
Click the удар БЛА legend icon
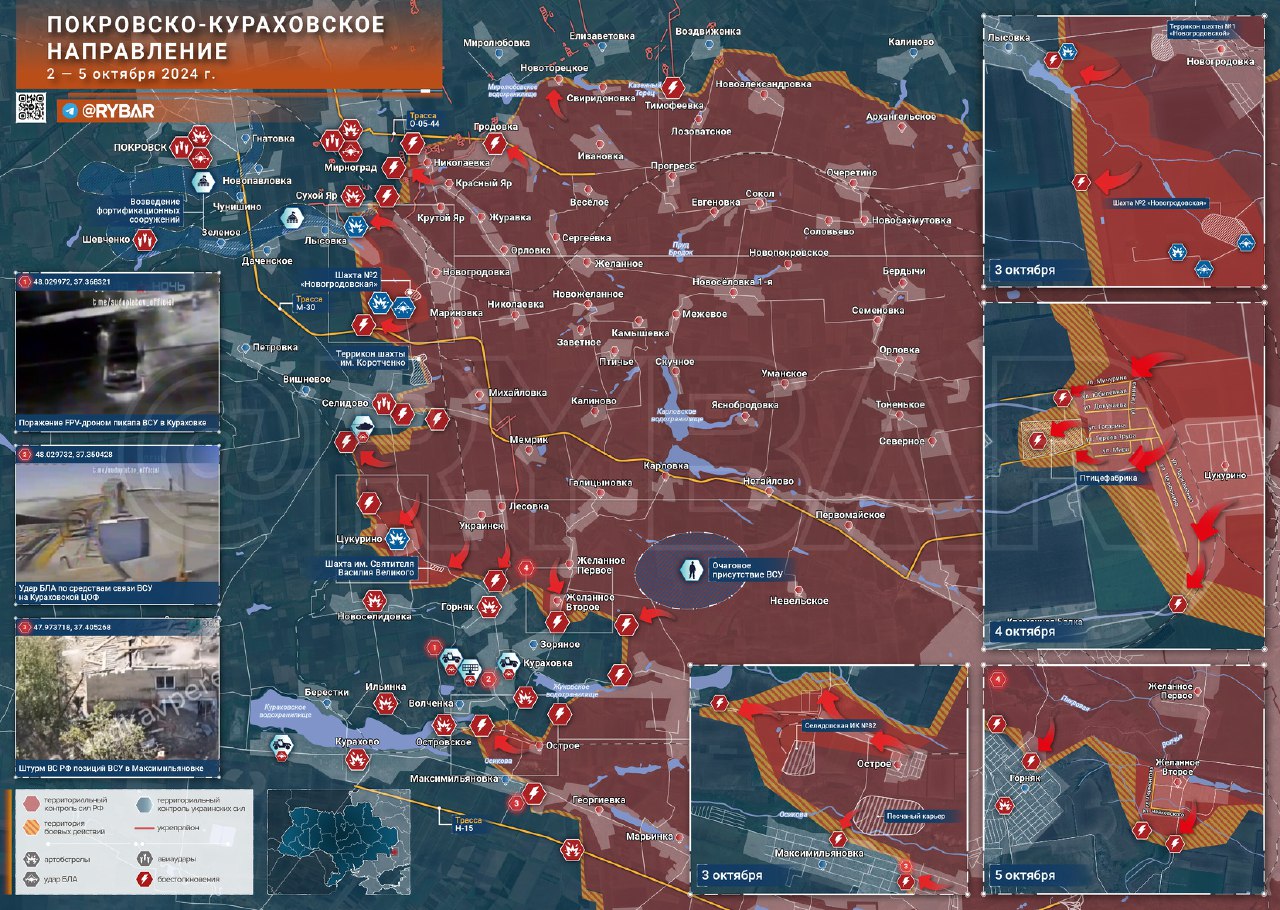pos(30,880)
